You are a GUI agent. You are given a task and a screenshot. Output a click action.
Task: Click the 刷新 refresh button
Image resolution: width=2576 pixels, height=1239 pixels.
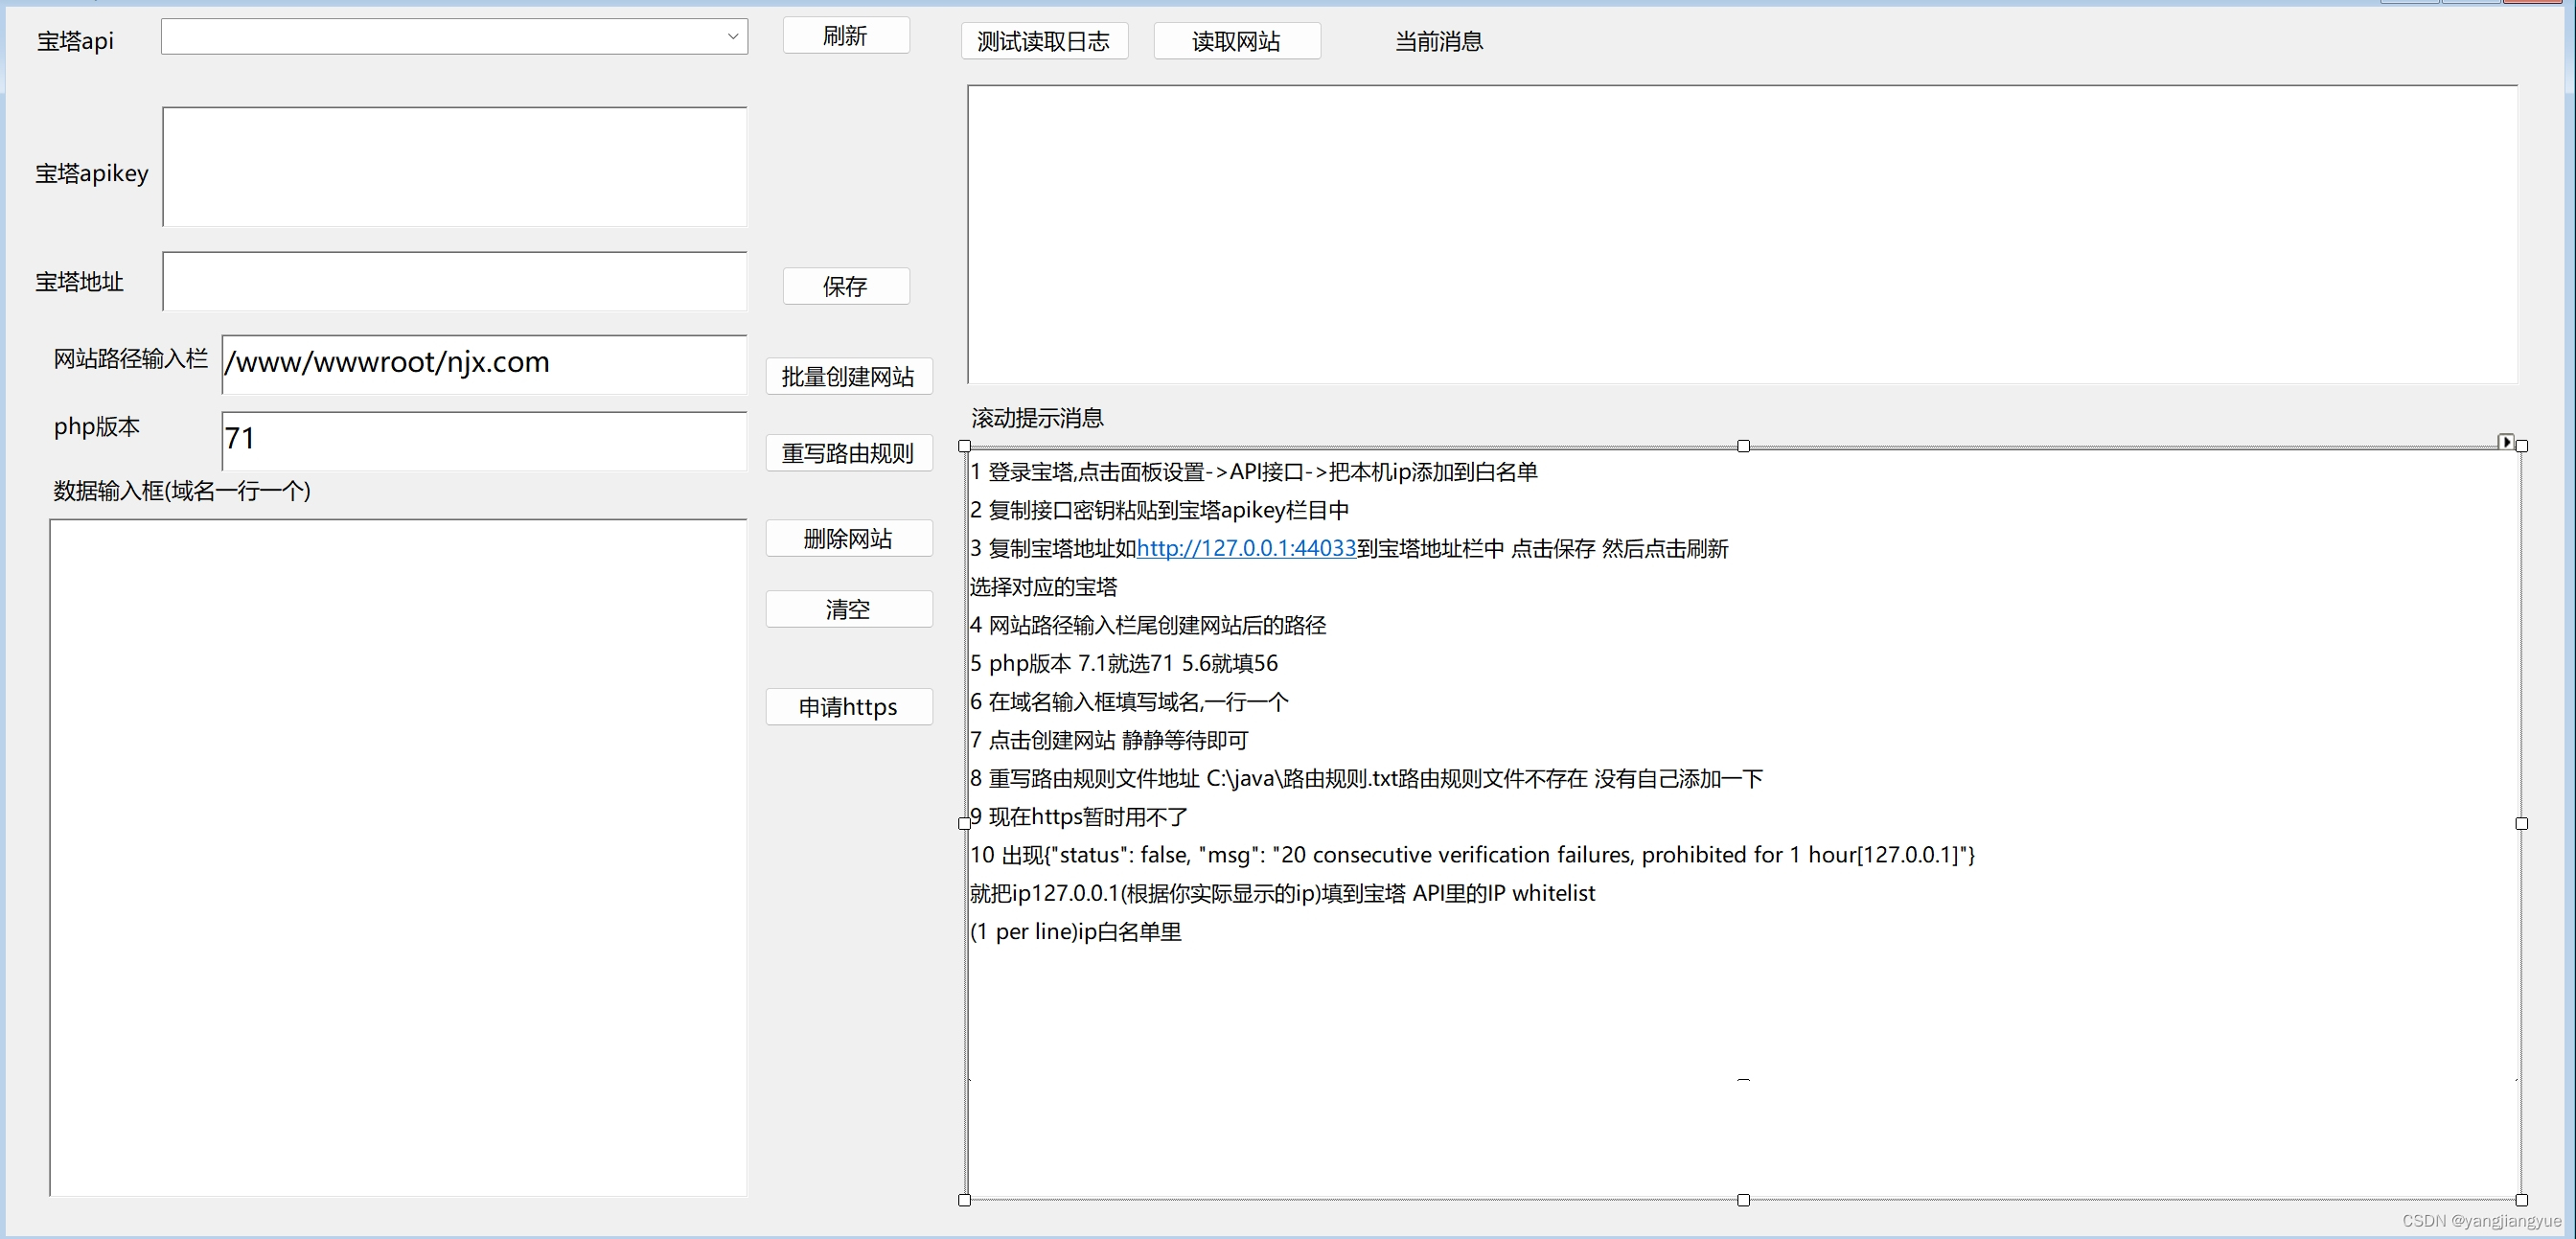(845, 36)
